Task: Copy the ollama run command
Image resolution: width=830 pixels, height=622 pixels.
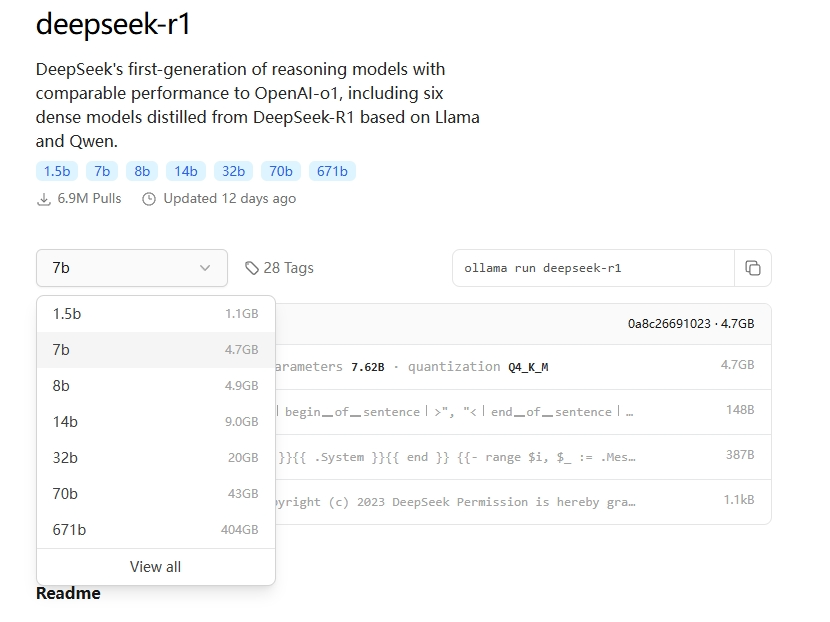Action: 752,268
